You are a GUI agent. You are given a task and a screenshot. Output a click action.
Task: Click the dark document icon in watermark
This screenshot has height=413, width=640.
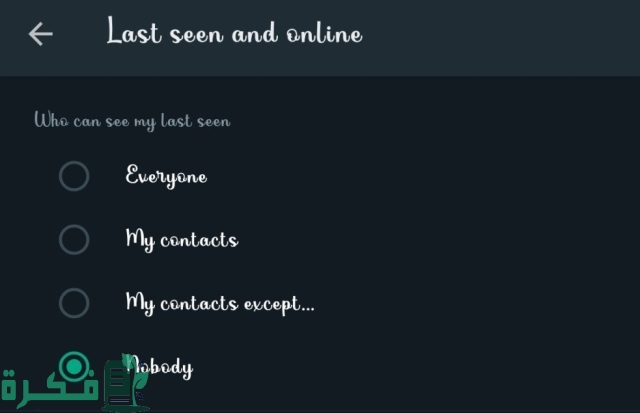(x=119, y=384)
